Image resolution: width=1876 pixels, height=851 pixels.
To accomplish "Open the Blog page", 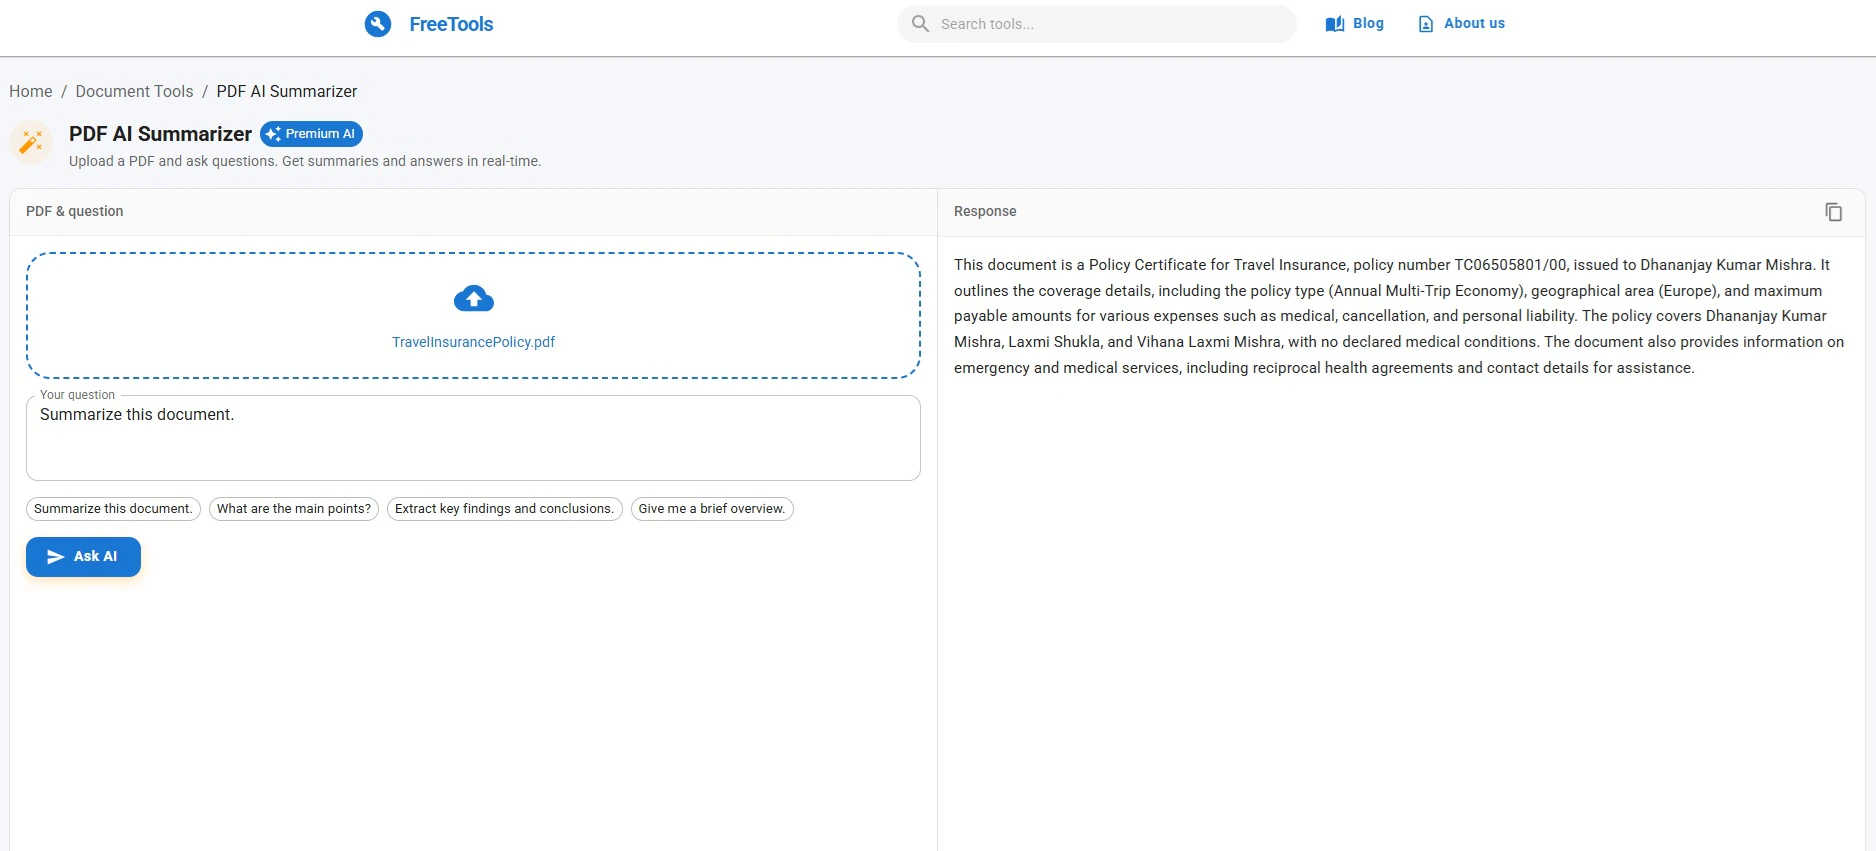I will click(x=1368, y=23).
